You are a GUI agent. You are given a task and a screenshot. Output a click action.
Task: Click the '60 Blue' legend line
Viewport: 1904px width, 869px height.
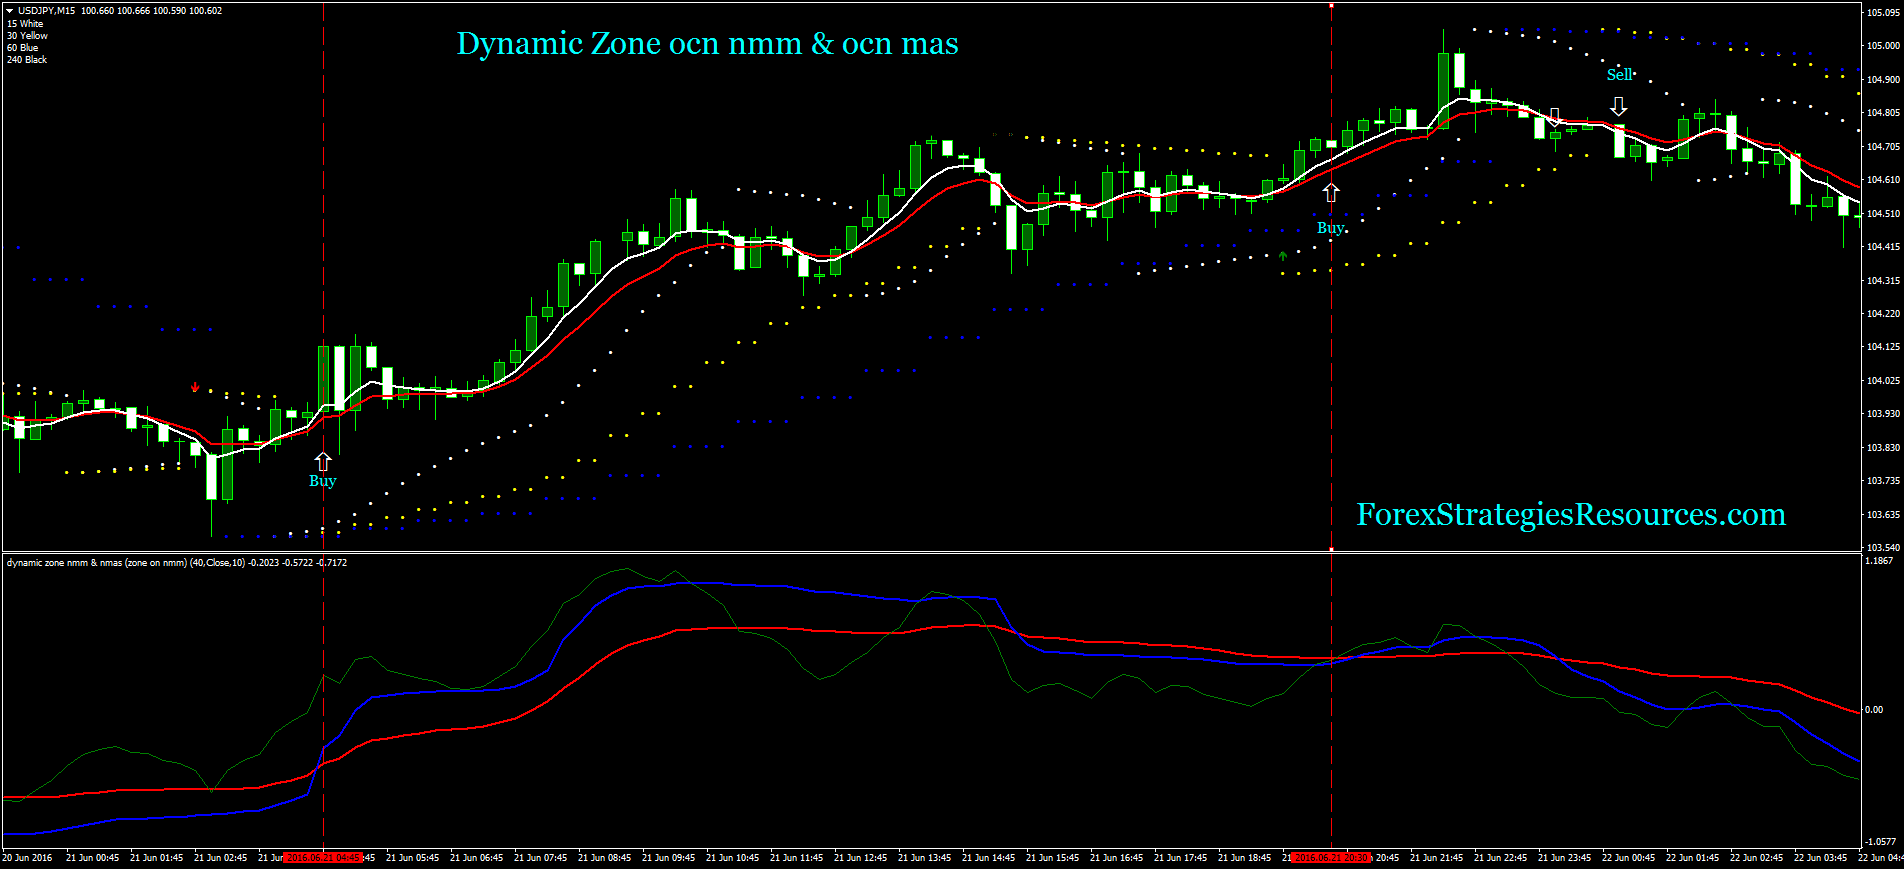(x=22, y=48)
